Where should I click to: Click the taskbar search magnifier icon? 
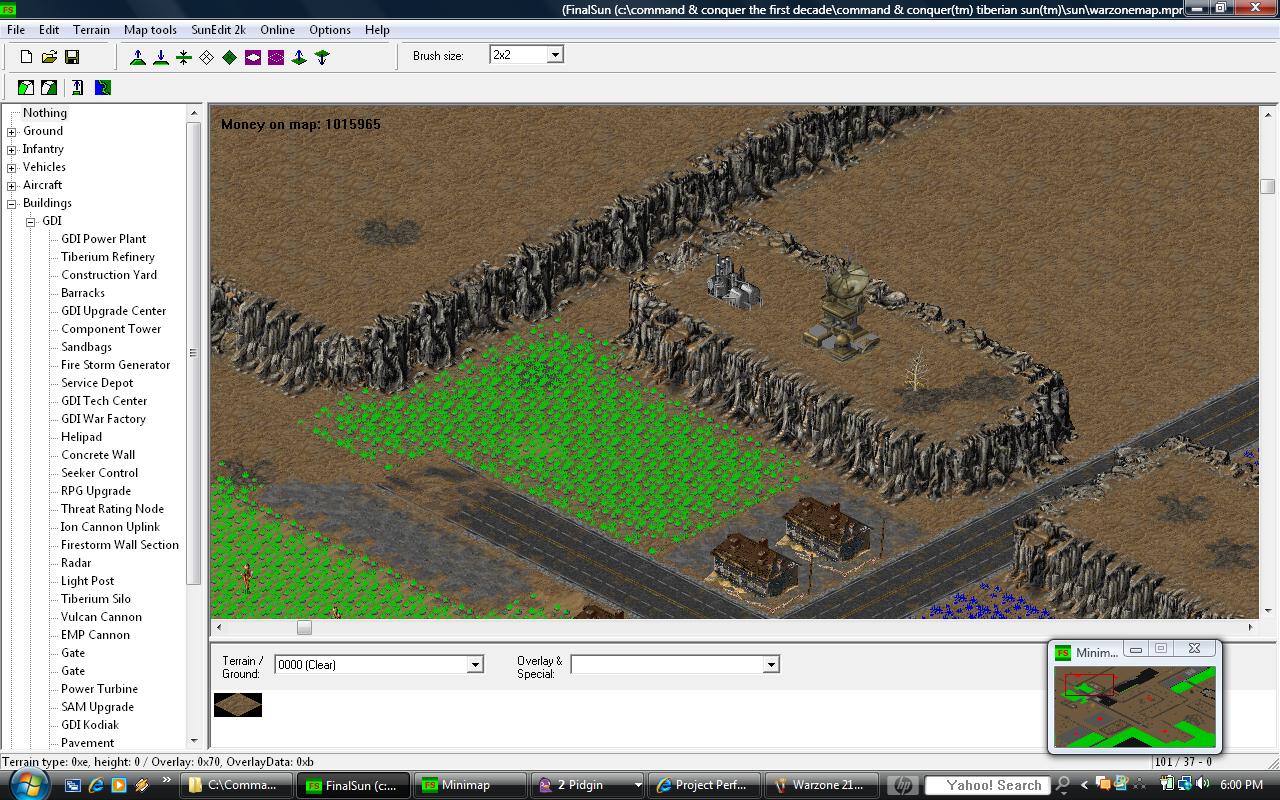[x=1064, y=785]
